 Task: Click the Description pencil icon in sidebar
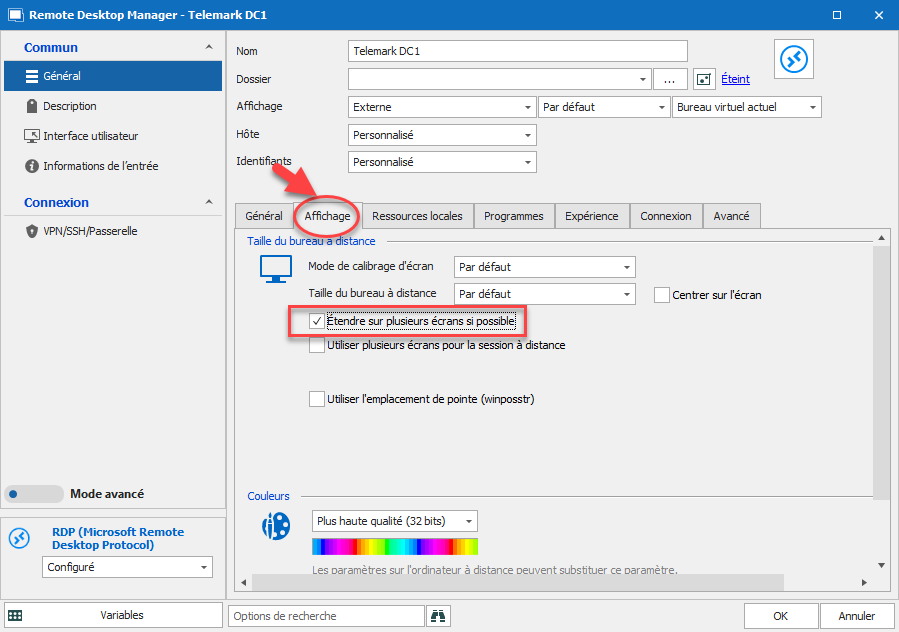pos(30,106)
